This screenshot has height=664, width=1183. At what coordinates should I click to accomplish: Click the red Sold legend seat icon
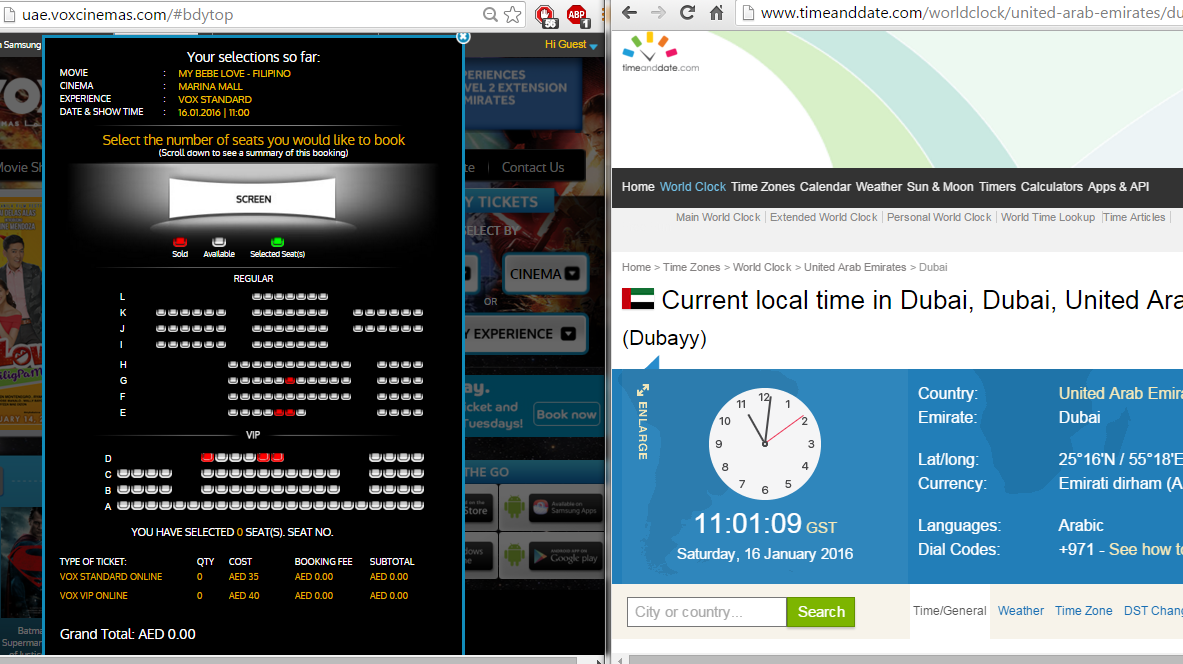pyautogui.click(x=180, y=242)
